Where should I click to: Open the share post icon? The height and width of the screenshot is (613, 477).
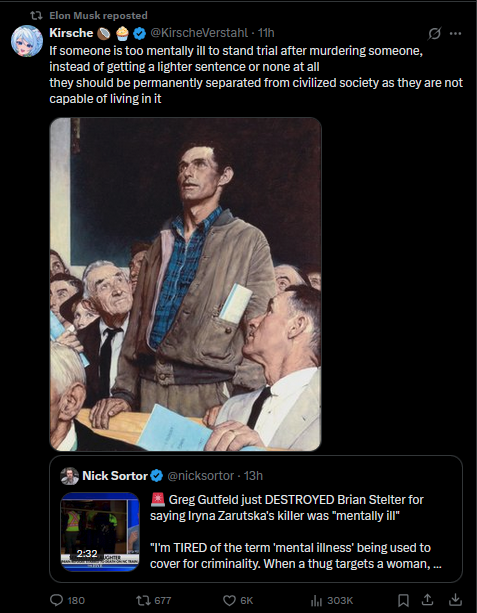pos(428,599)
